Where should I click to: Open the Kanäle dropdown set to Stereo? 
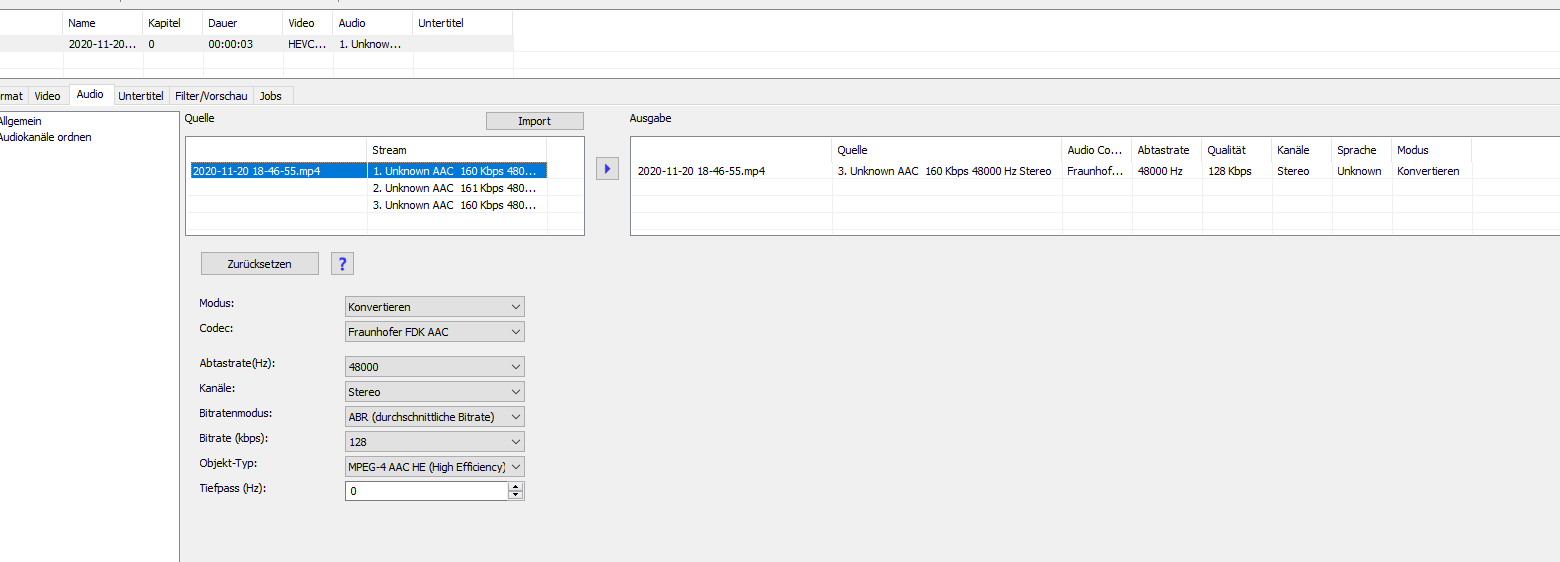click(435, 392)
